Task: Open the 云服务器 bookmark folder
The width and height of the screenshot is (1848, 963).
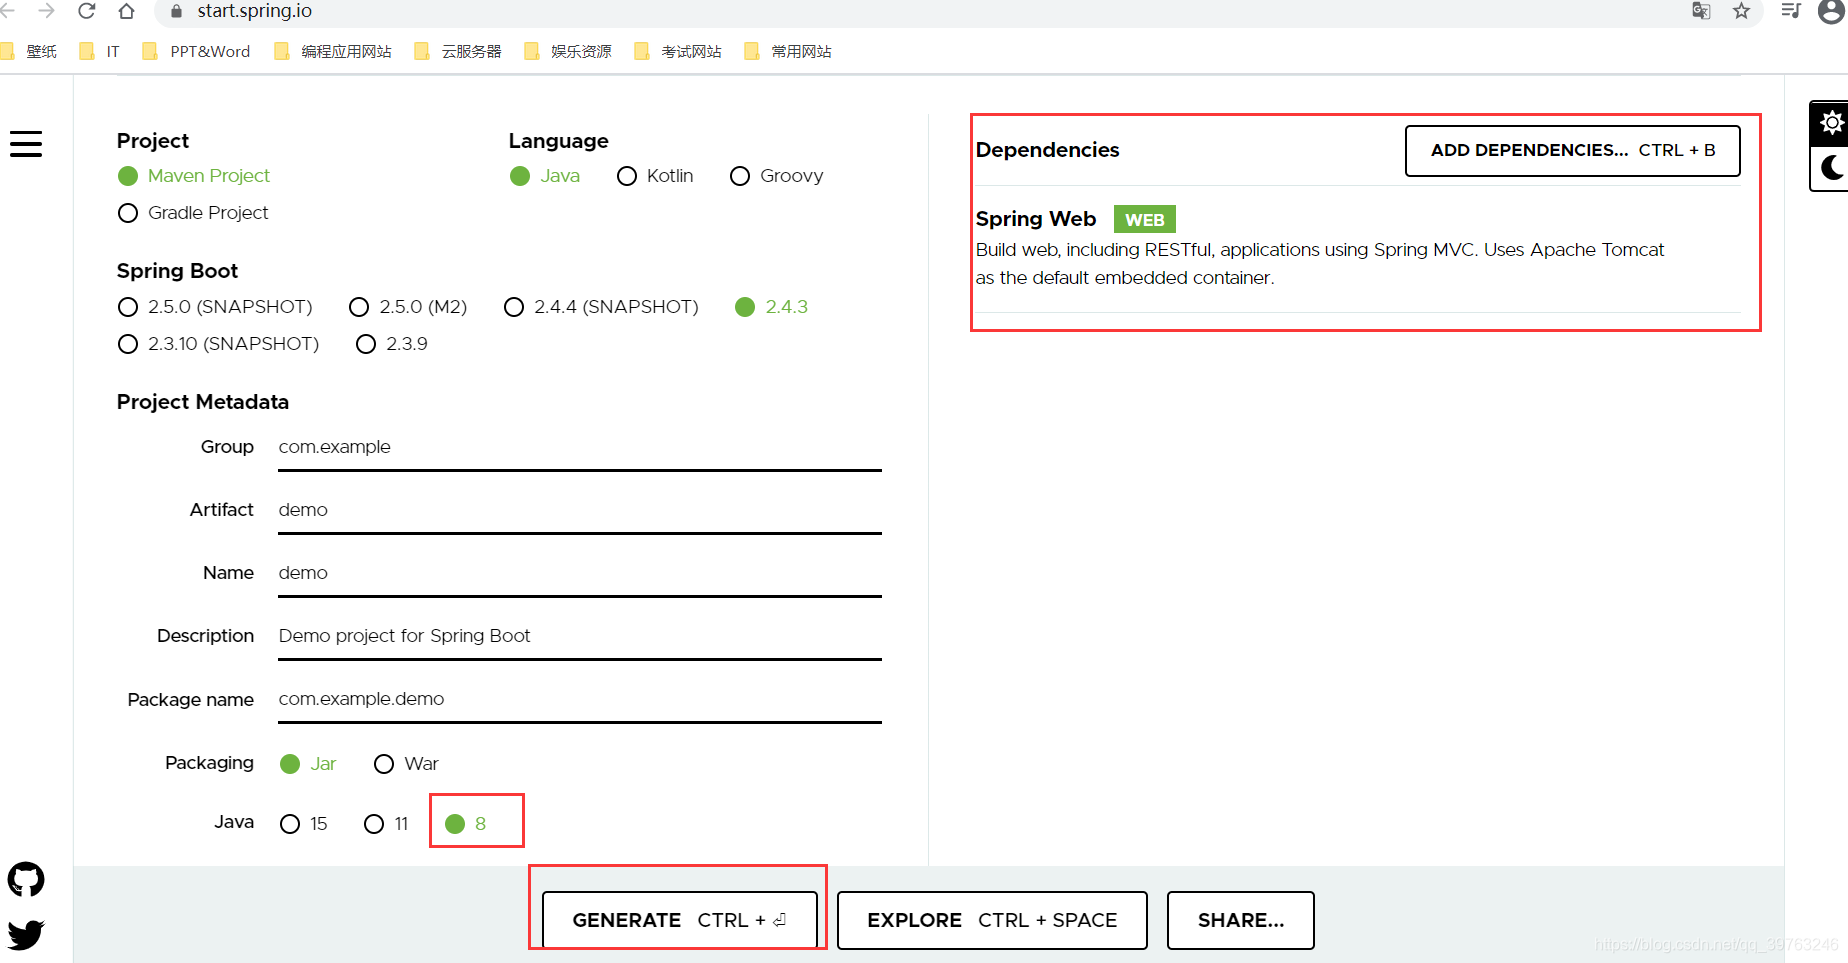Action: (458, 51)
